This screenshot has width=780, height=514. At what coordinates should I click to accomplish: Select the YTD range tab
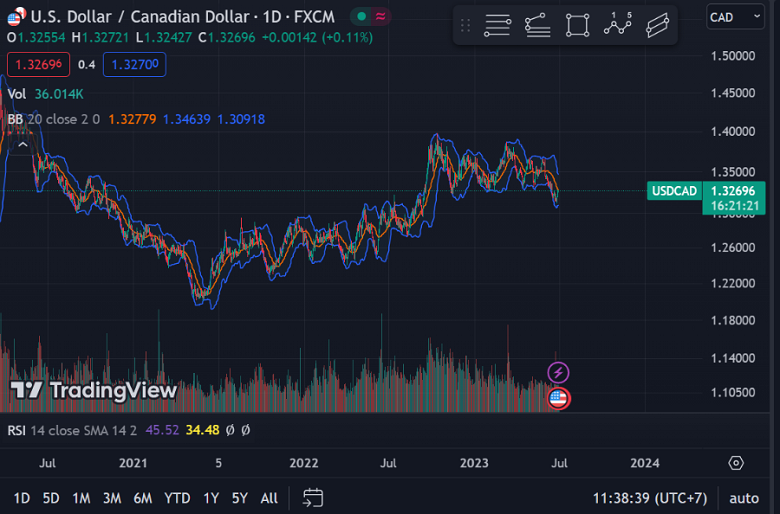(177, 497)
